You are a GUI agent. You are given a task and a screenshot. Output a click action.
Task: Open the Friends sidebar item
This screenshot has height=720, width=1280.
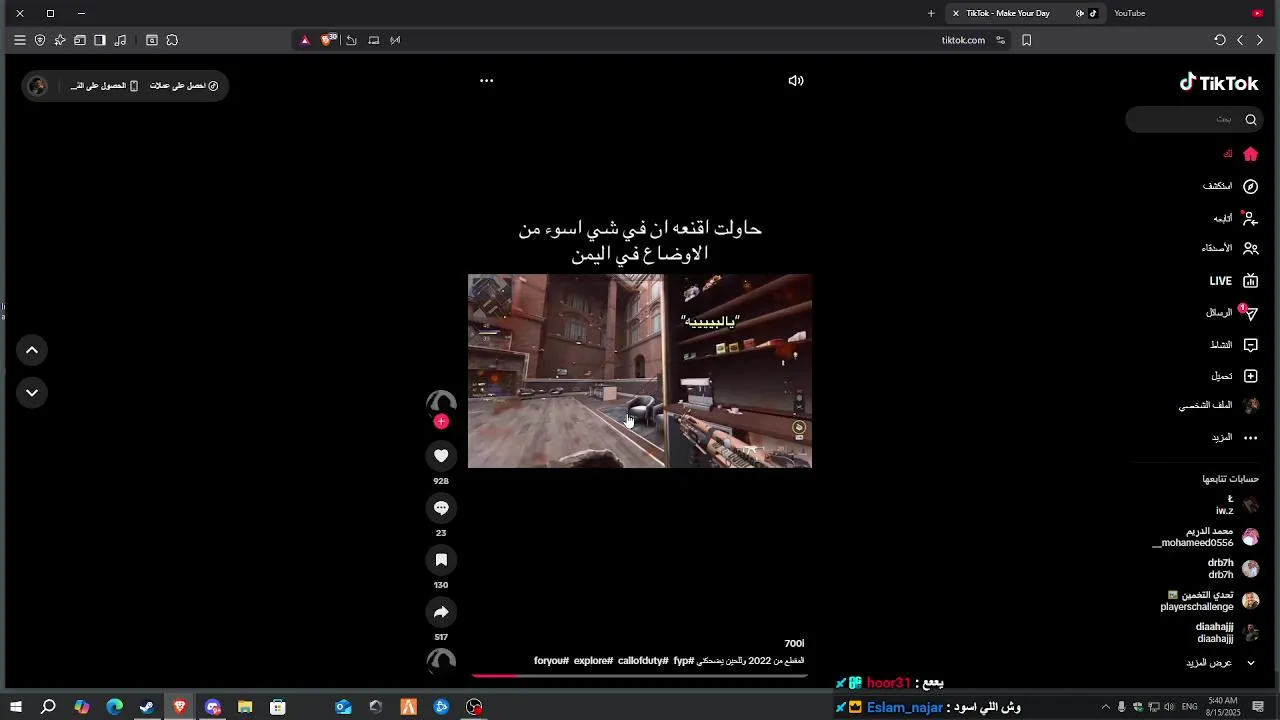[1231, 248]
